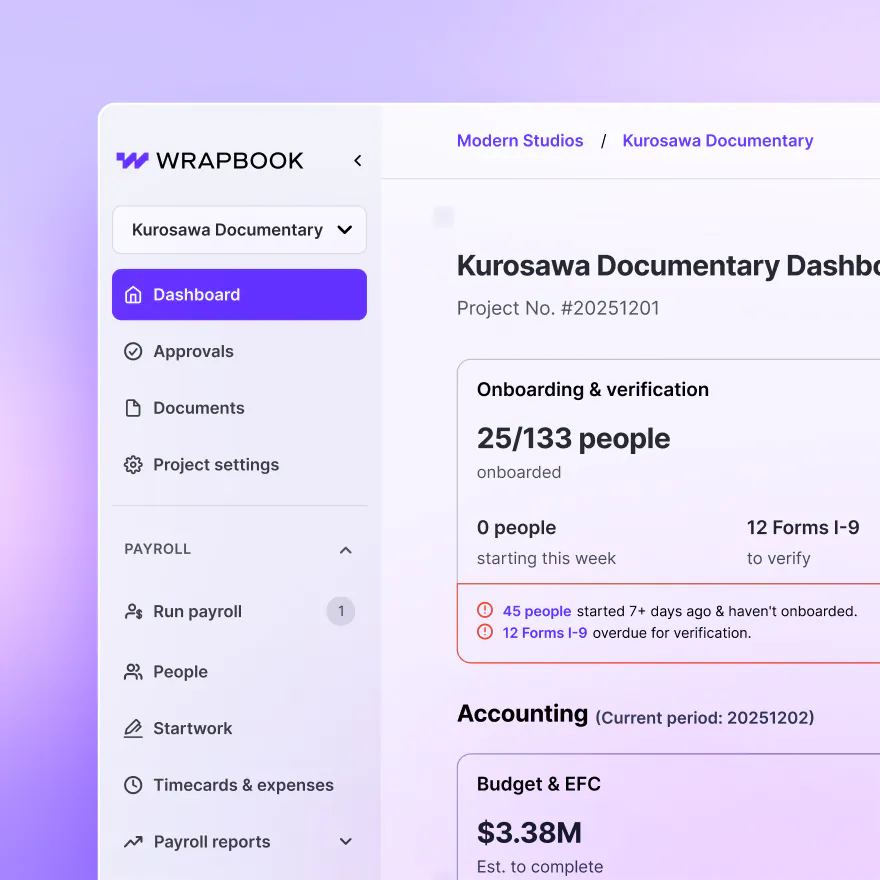
Task: Click the Kurosawa Documentary breadcrumb link
Action: [x=718, y=140]
